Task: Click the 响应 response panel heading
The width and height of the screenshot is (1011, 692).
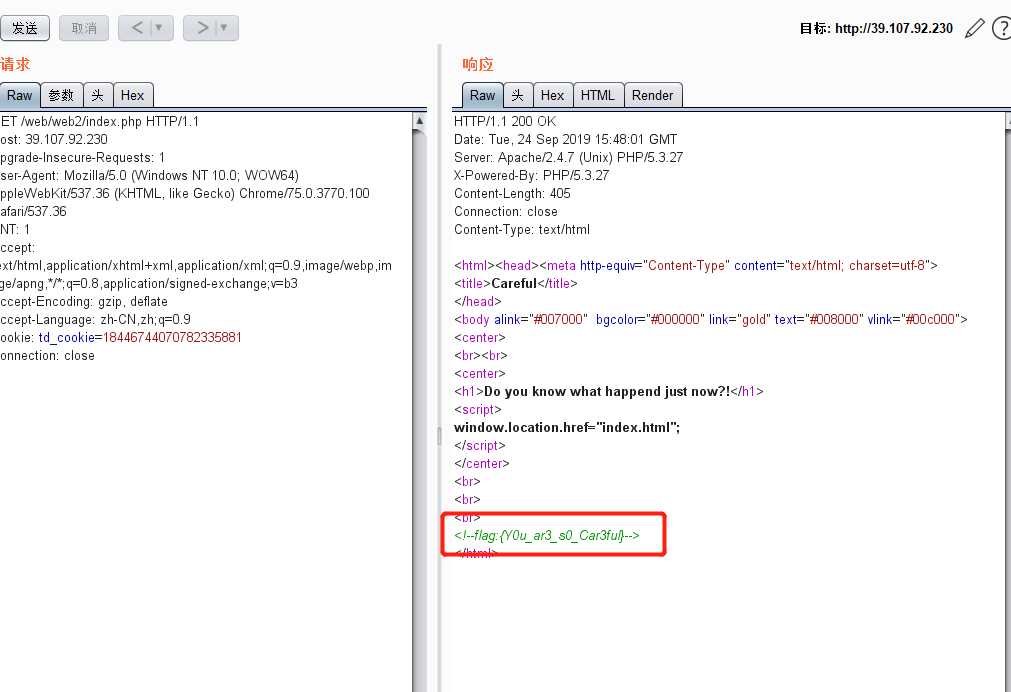Action: point(478,64)
